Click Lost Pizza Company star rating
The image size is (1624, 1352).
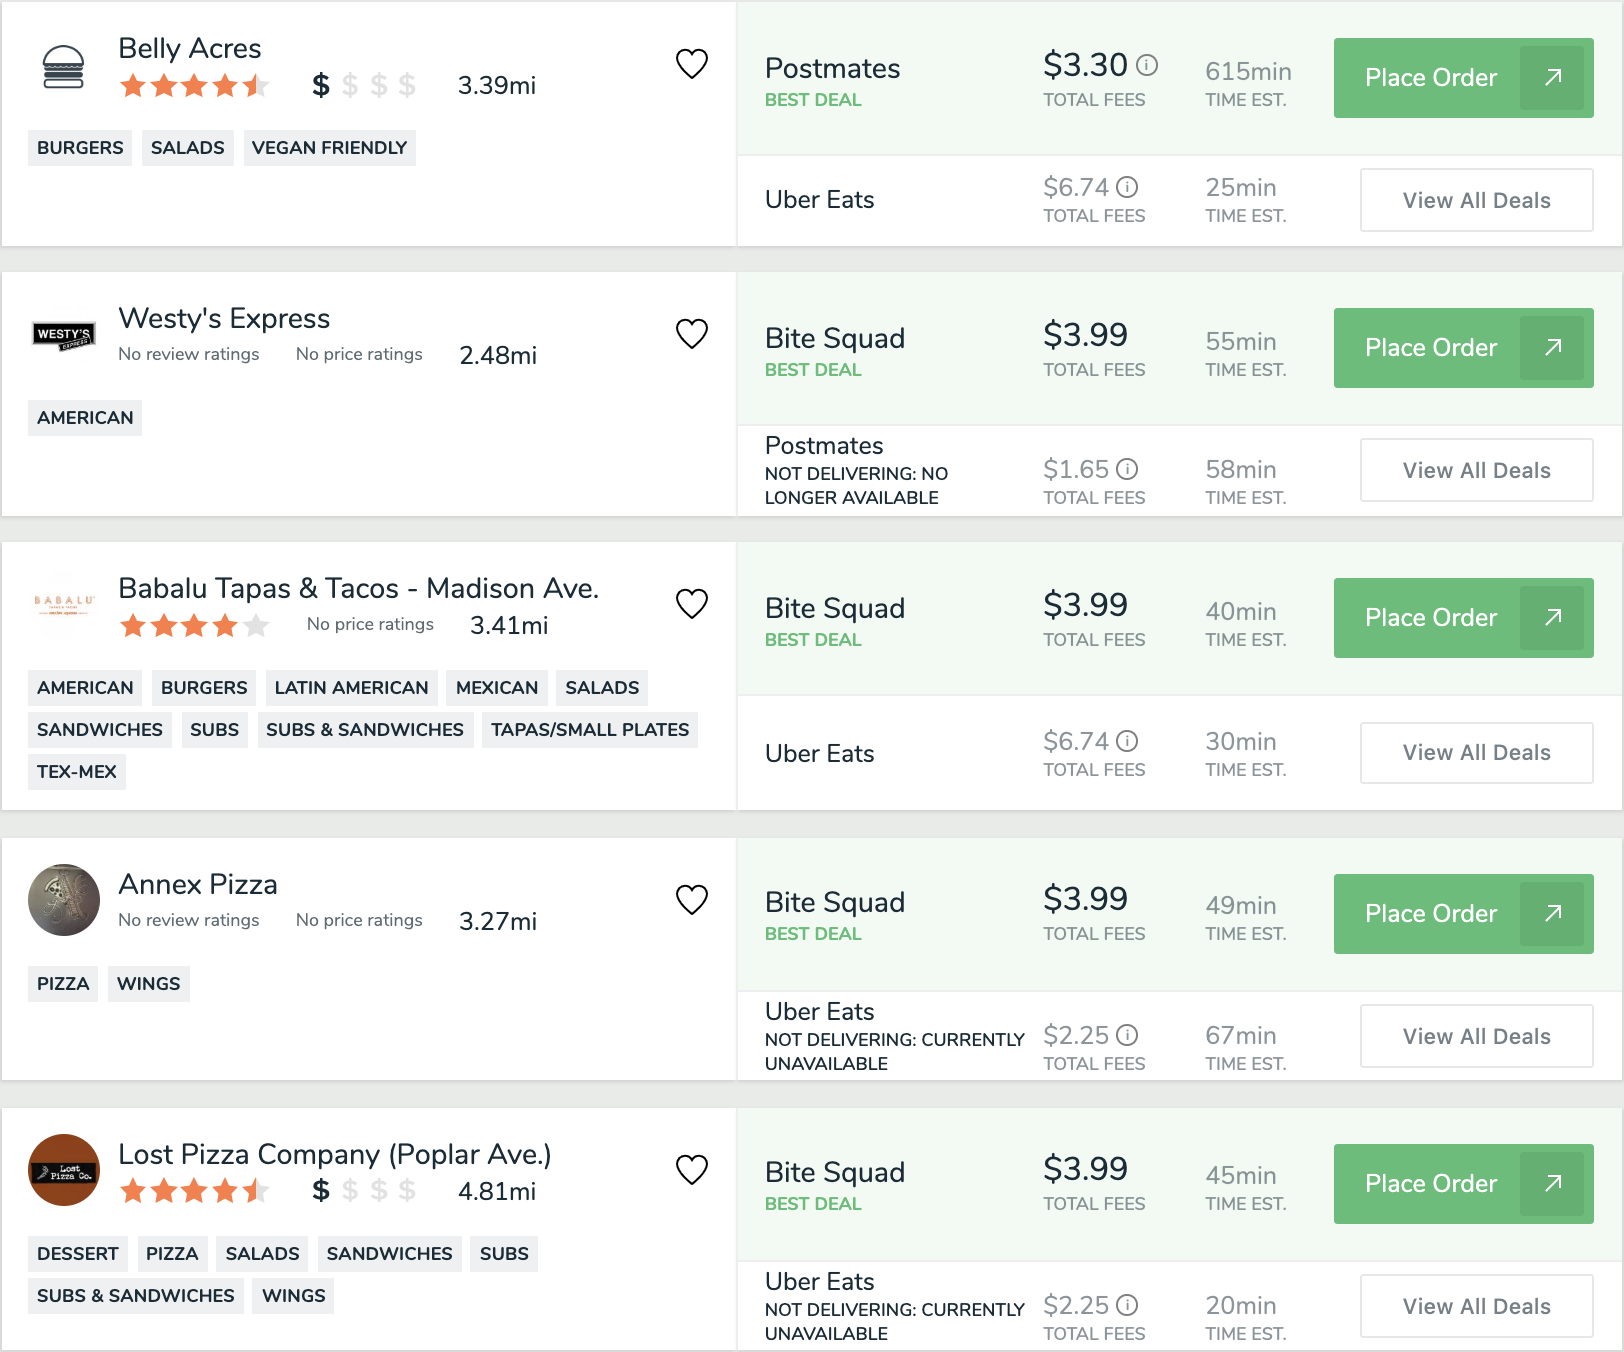[x=195, y=1191]
